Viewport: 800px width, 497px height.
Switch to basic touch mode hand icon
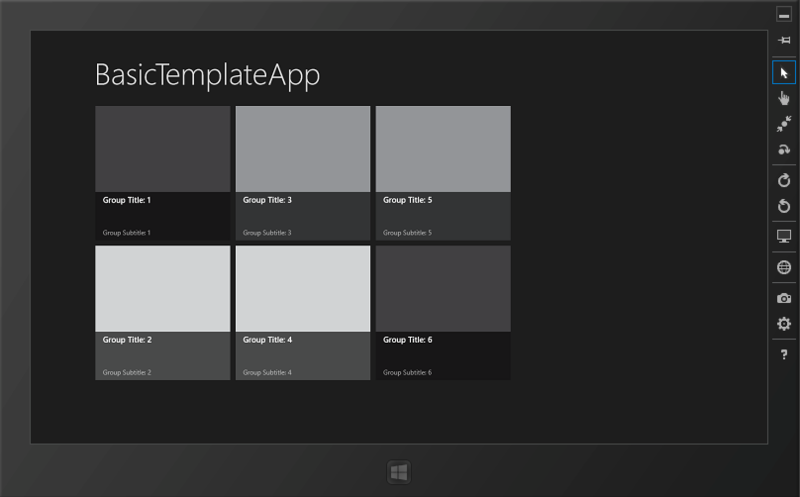784,98
